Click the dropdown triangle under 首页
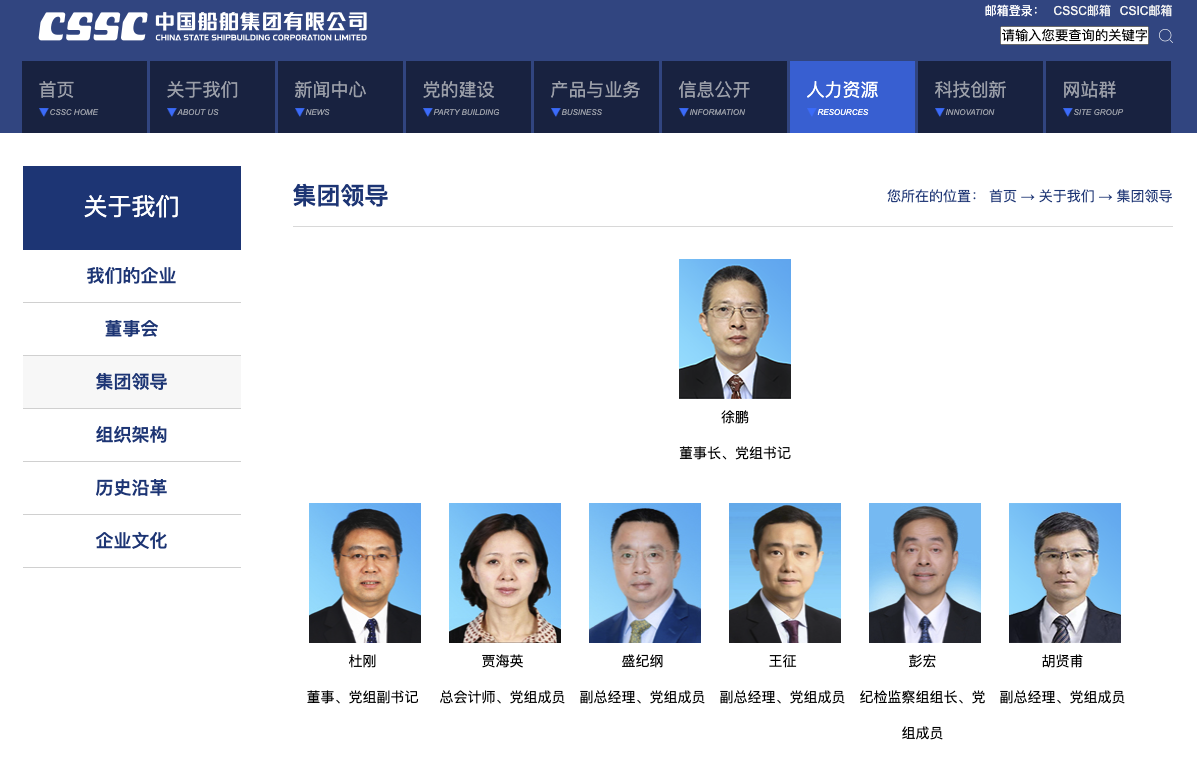1197x764 pixels. [44, 112]
